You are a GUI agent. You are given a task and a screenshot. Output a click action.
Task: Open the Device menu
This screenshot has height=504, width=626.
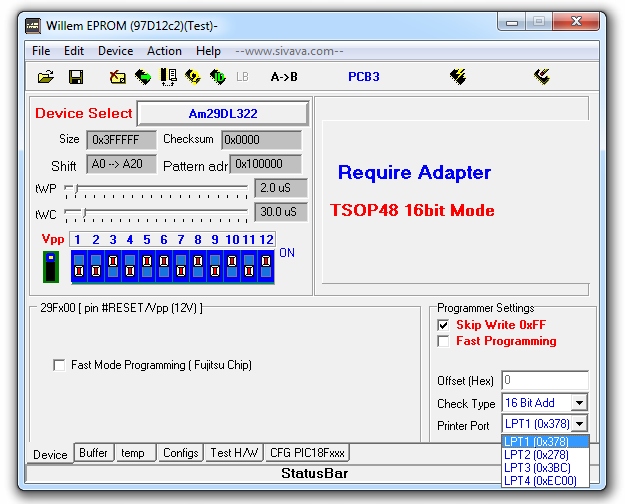click(115, 51)
